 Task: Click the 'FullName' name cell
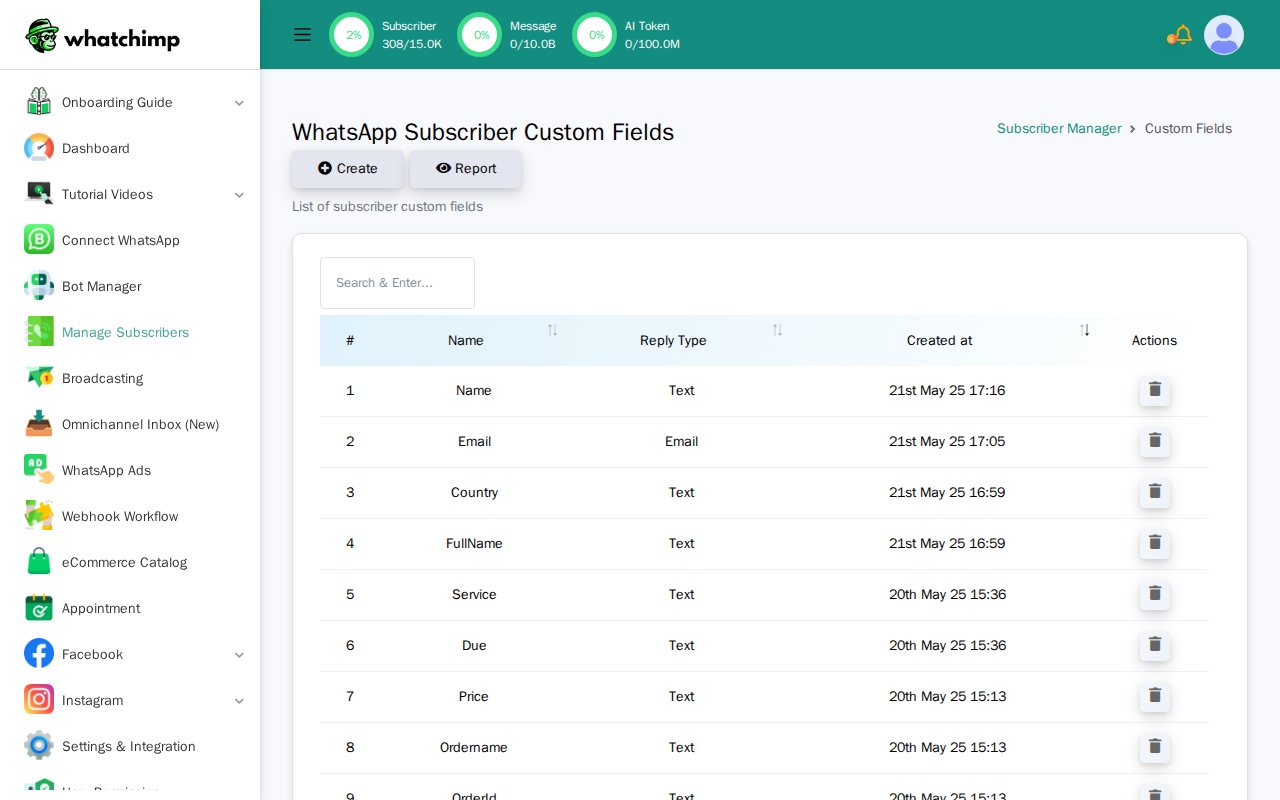[474, 543]
